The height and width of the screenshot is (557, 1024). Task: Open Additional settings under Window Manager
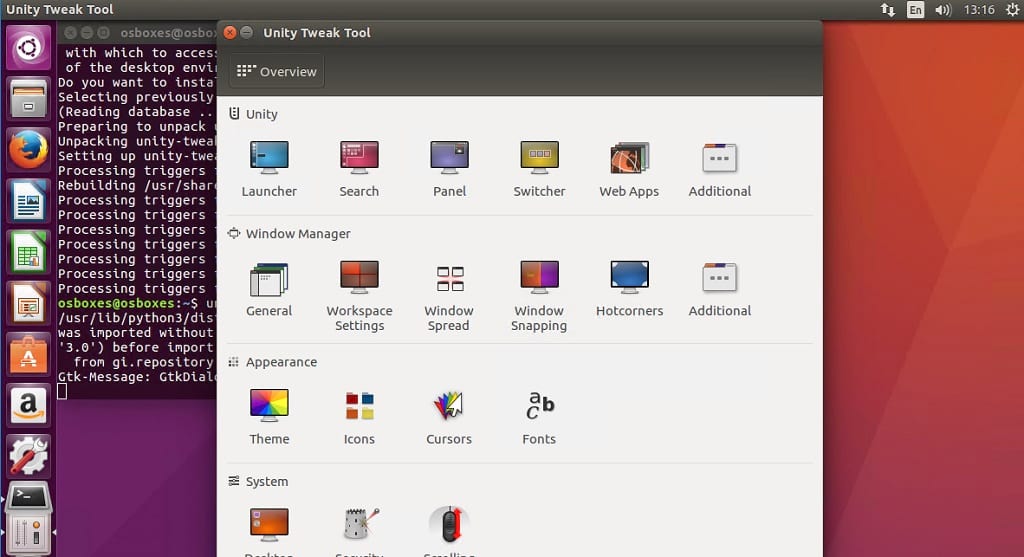(x=719, y=289)
